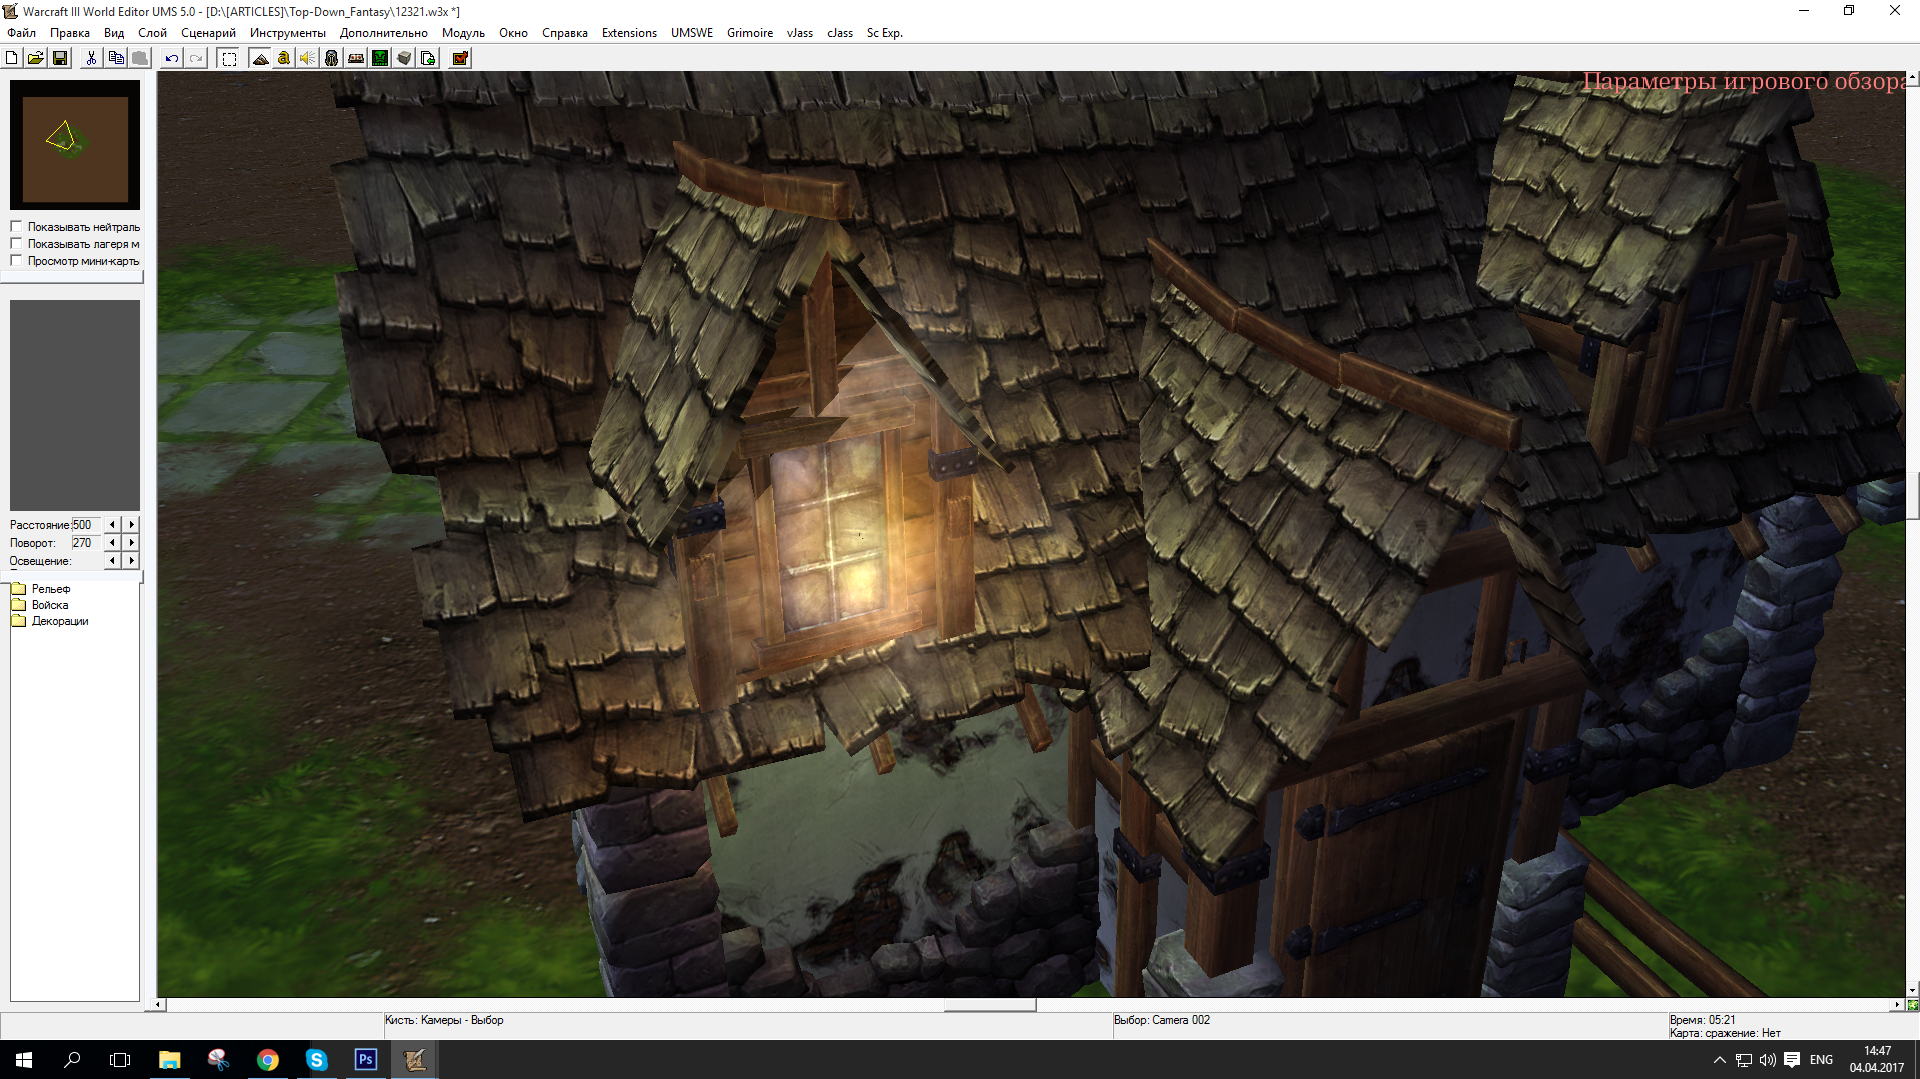
Task: Open the Сценарий menu
Action: click(x=208, y=33)
